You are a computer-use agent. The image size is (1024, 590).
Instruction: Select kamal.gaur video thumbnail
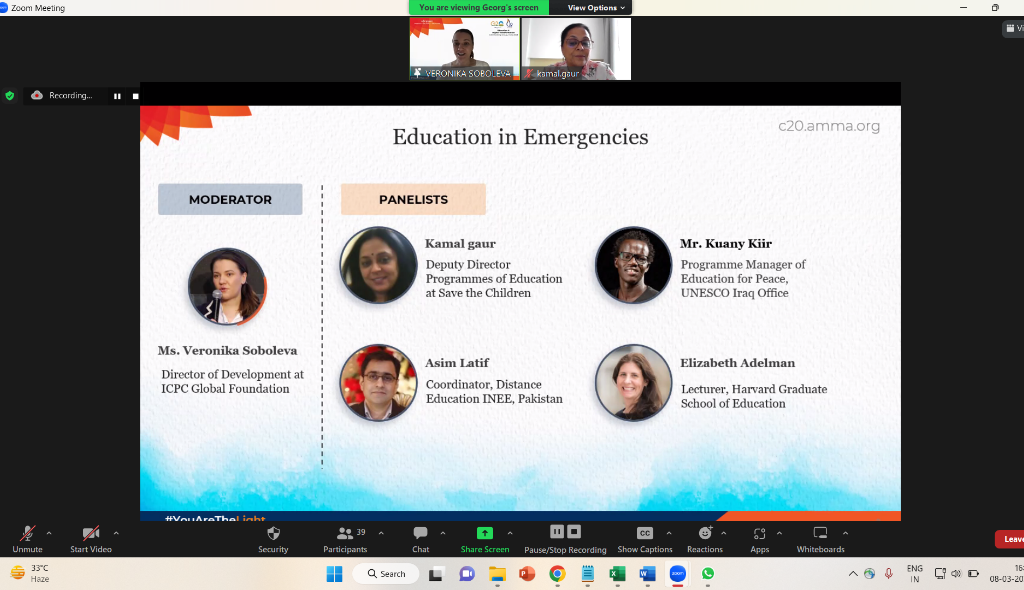coord(576,49)
